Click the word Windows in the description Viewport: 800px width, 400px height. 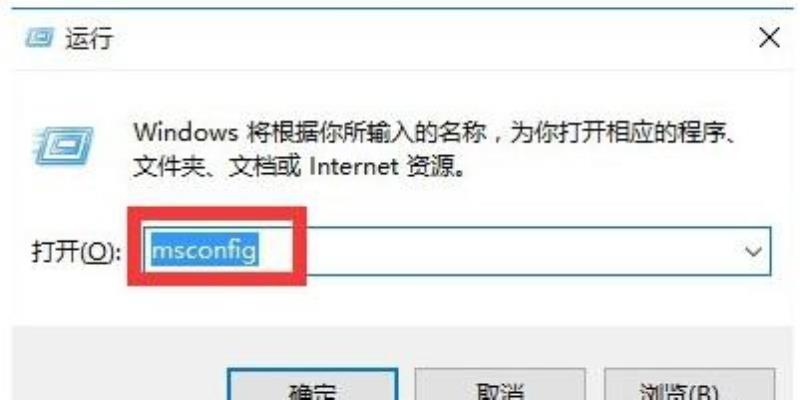pyautogui.click(x=186, y=133)
